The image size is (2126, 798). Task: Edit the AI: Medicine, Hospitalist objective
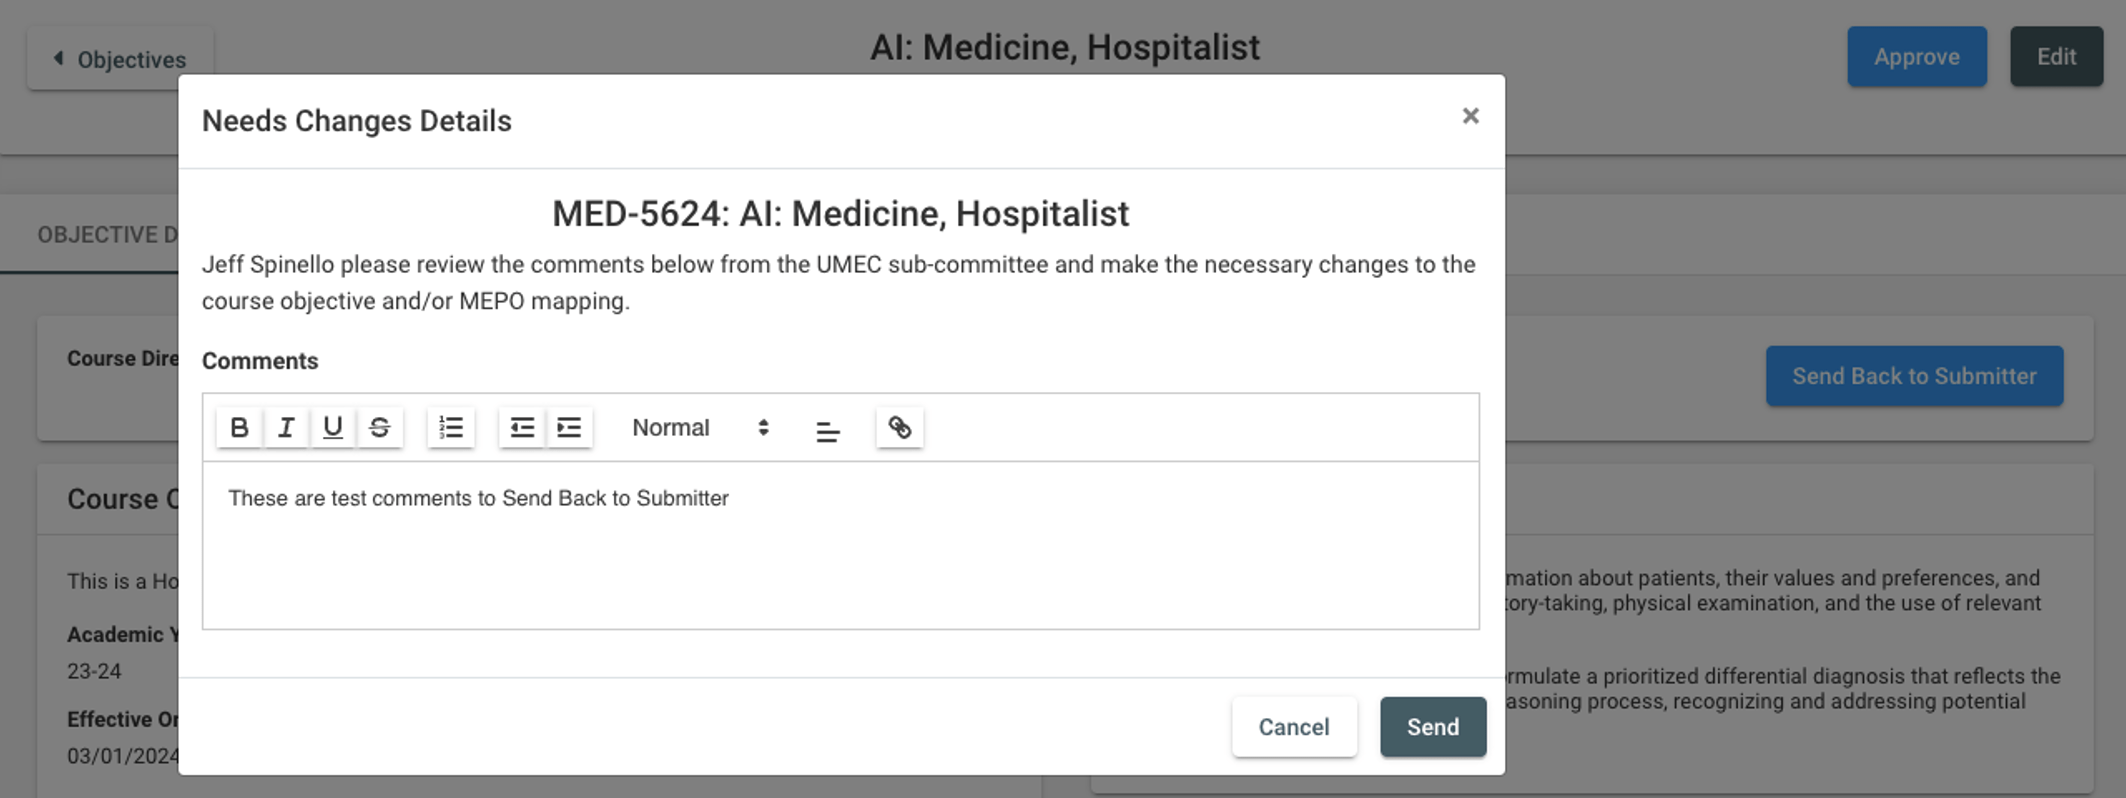(2057, 57)
